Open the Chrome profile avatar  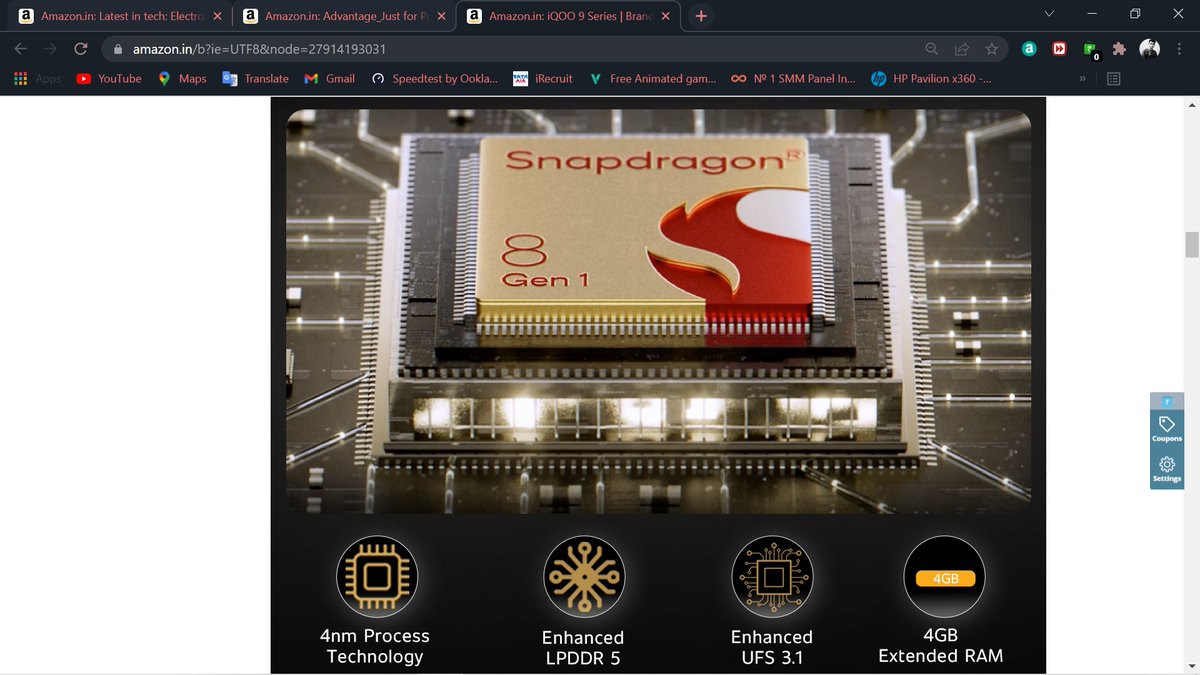tap(1150, 48)
